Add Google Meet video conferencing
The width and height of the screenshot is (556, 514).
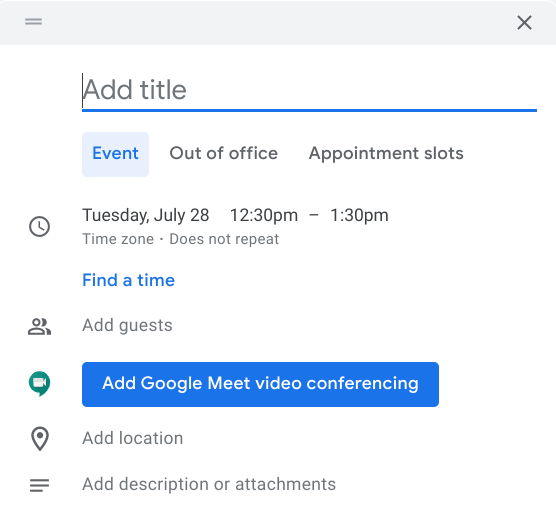coord(260,384)
